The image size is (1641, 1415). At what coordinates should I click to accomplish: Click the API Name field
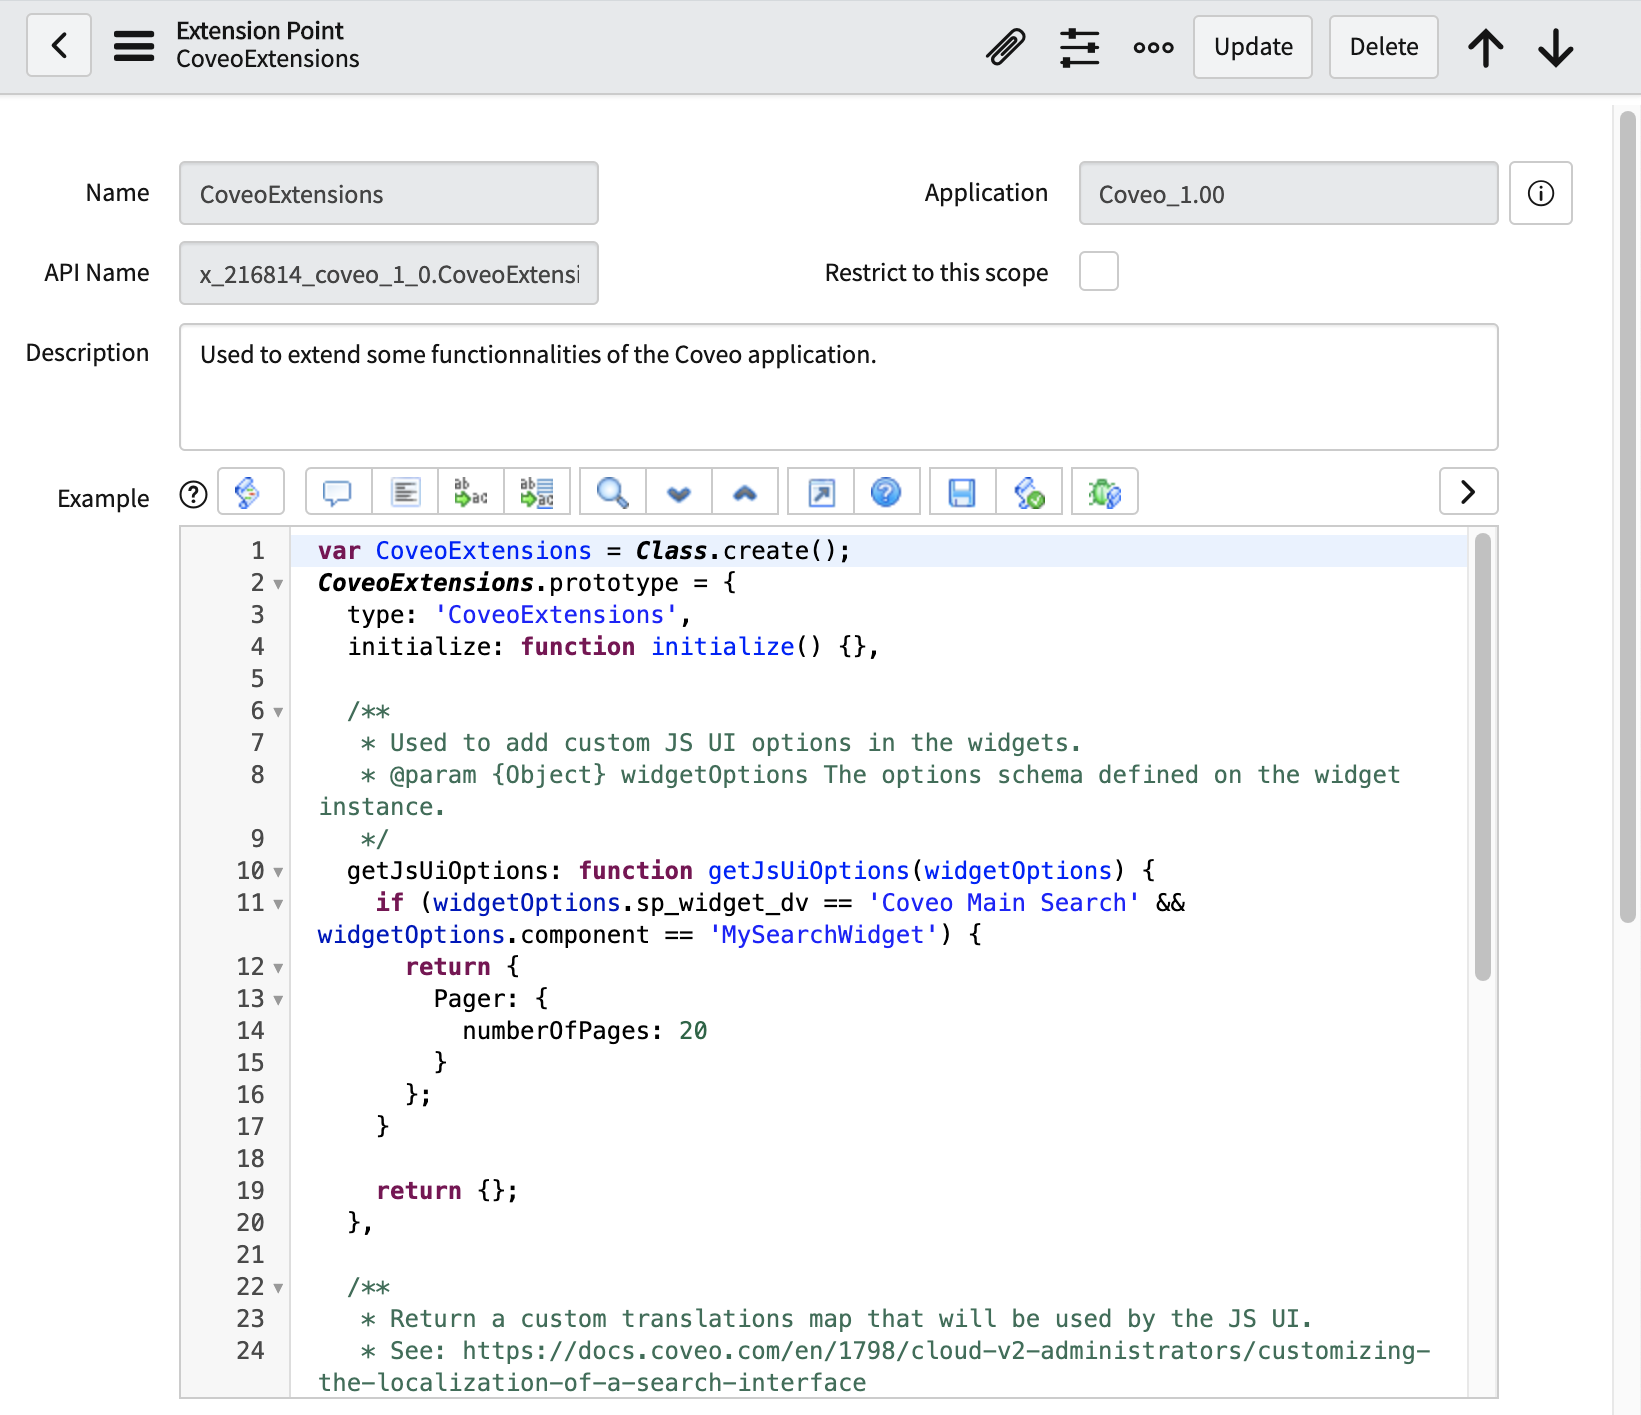[x=389, y=273]
